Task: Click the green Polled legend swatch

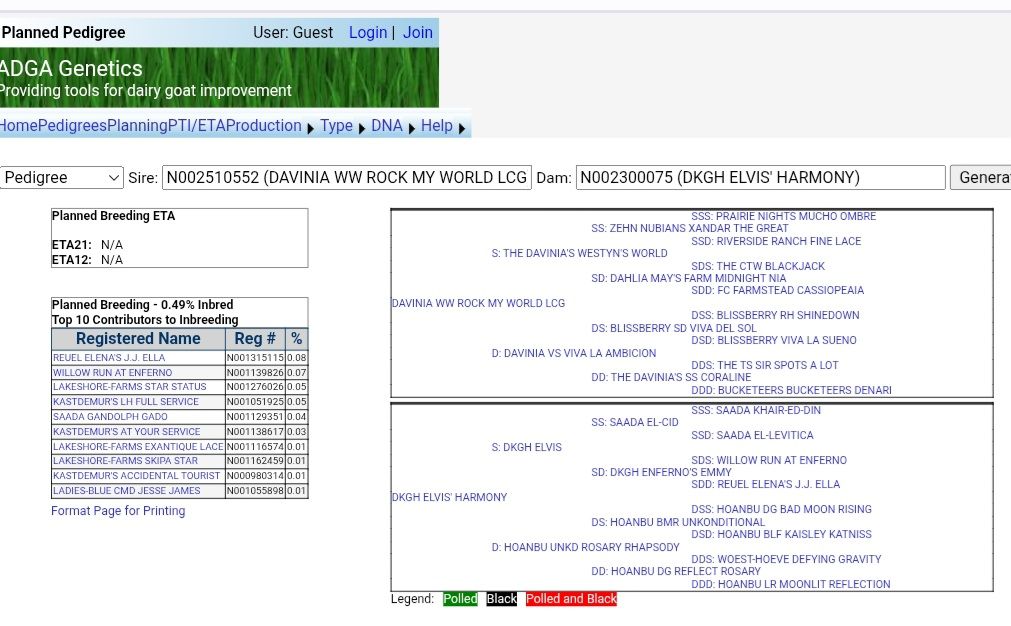Action: (x=460, y=599)
